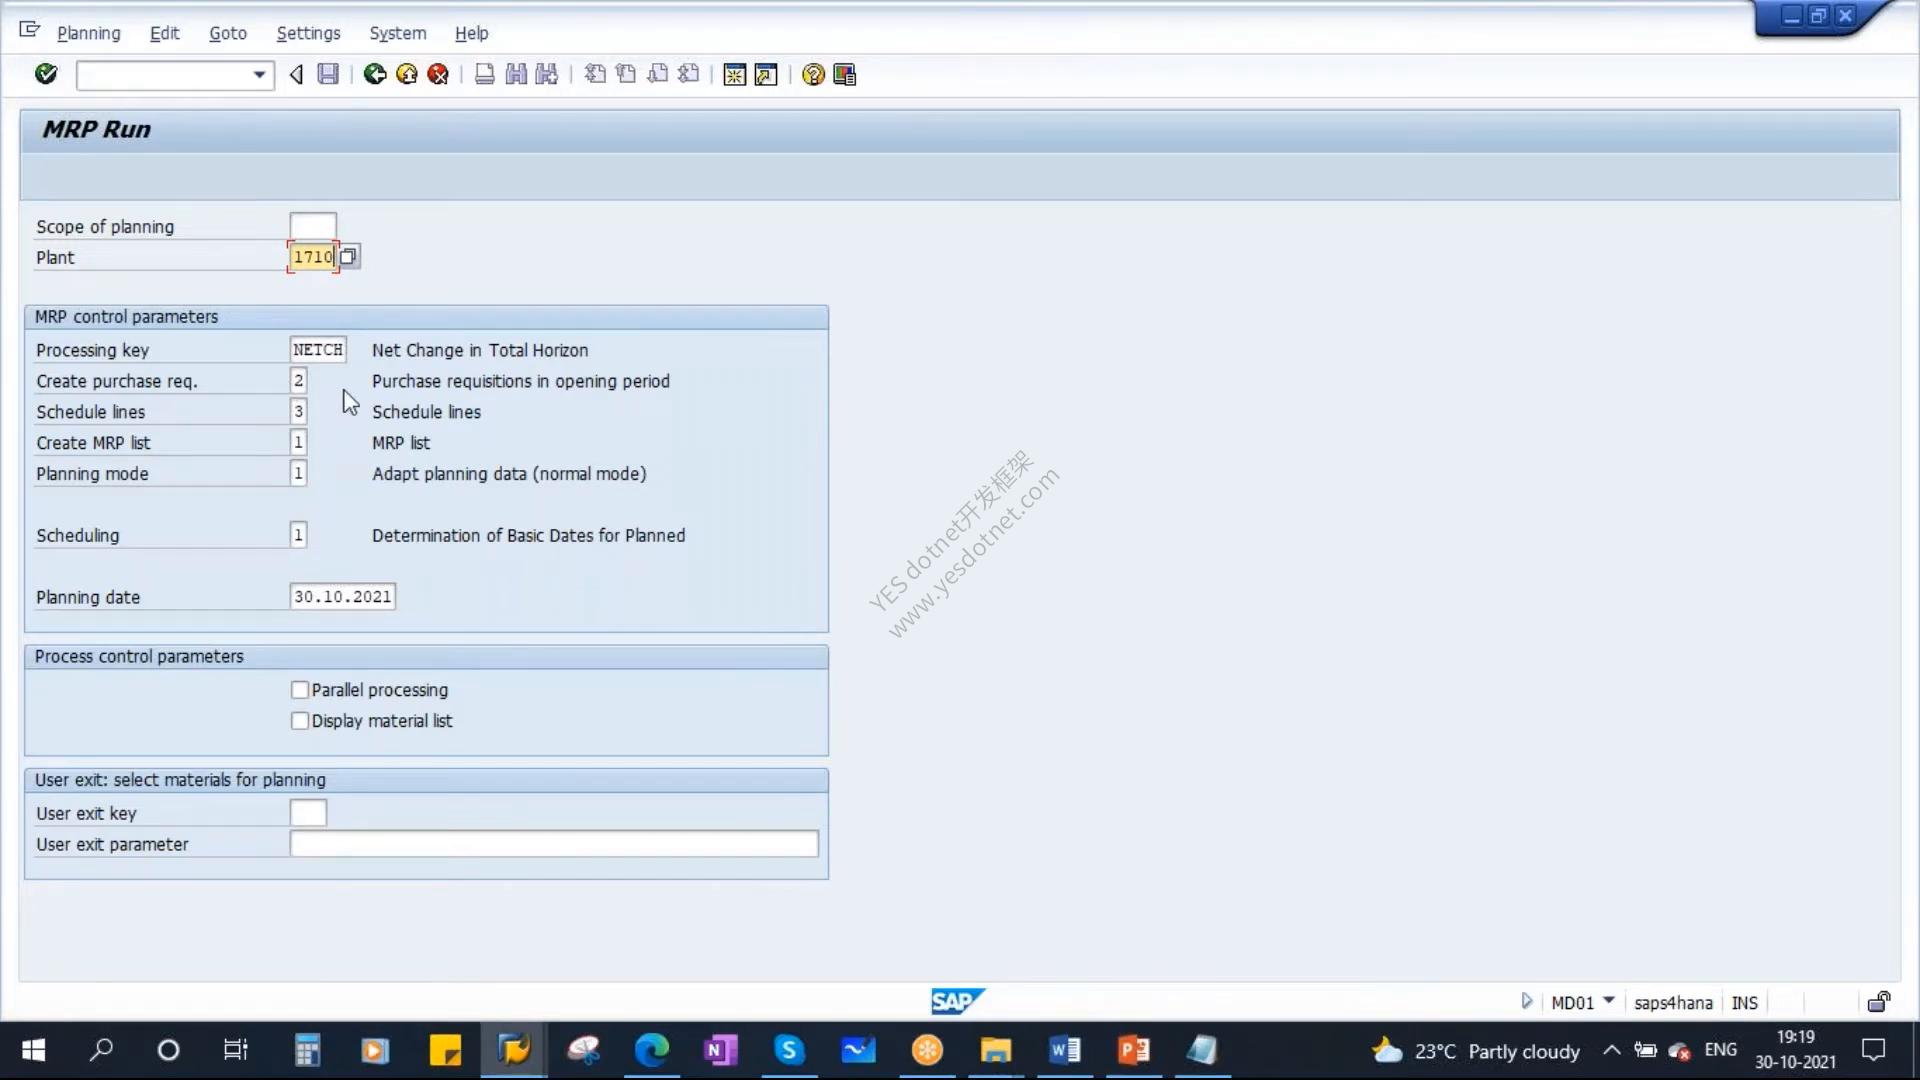Click the green Enter checkmark icon
1920x1080 pixels.
46,74
